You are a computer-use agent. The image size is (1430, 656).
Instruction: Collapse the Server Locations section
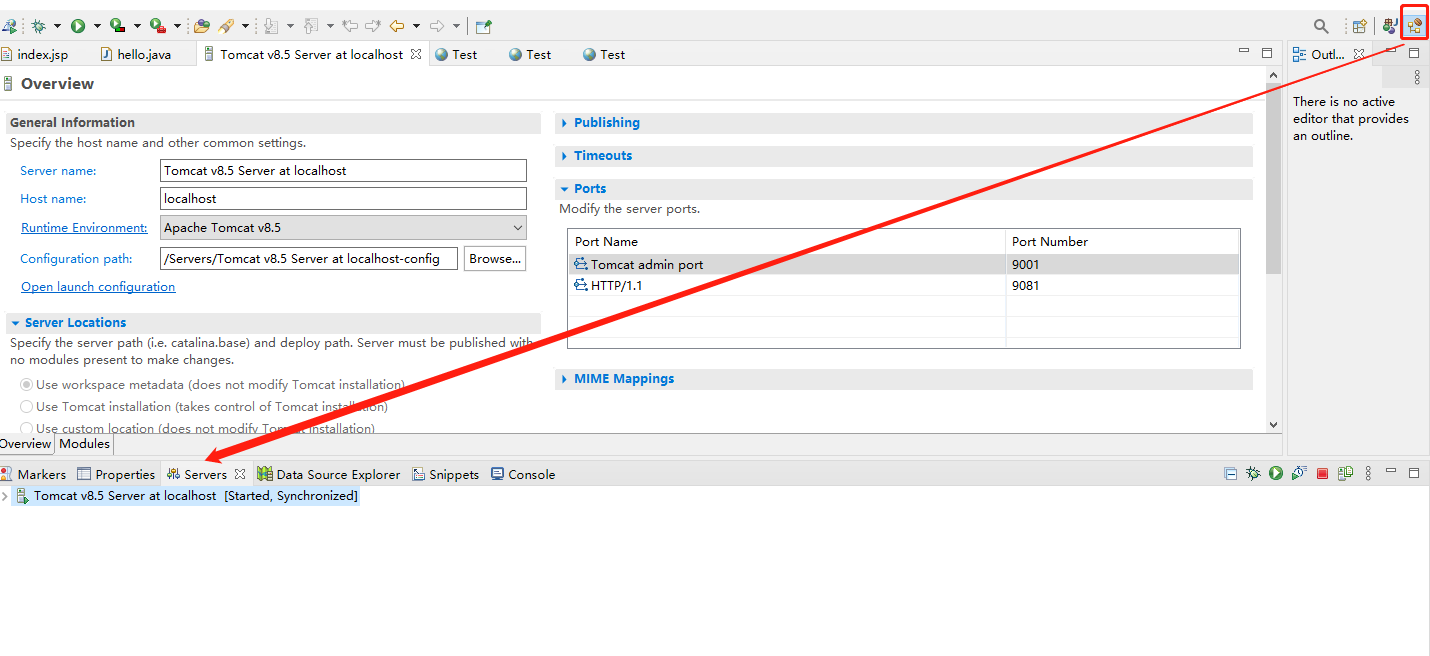tap(16, 323)
